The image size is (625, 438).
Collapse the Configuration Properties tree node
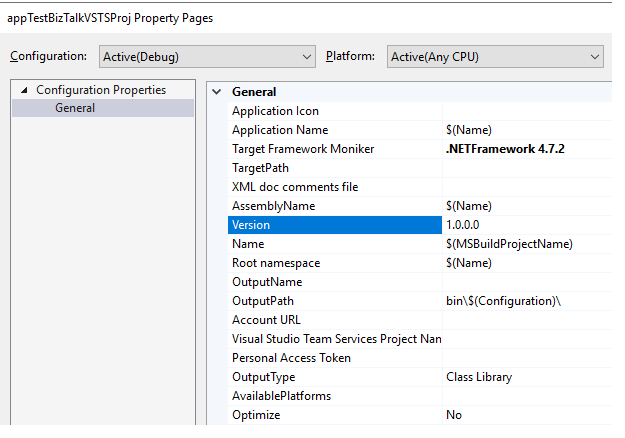click(24, 90)
